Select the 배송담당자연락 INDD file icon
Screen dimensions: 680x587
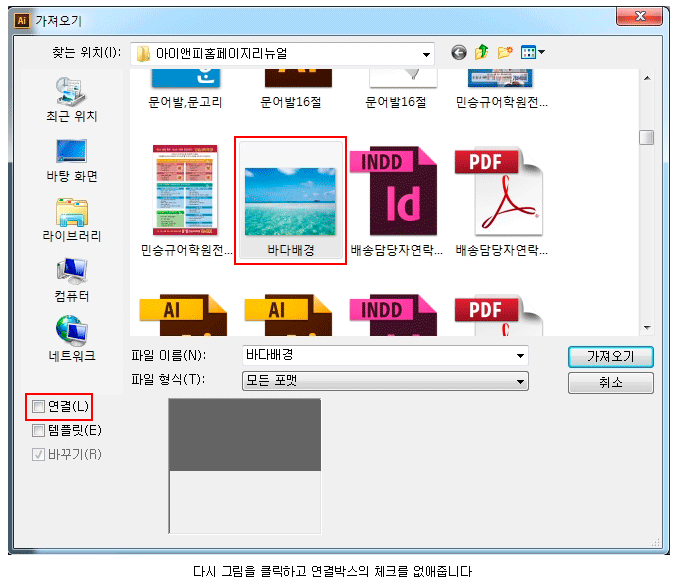(395, 190)
